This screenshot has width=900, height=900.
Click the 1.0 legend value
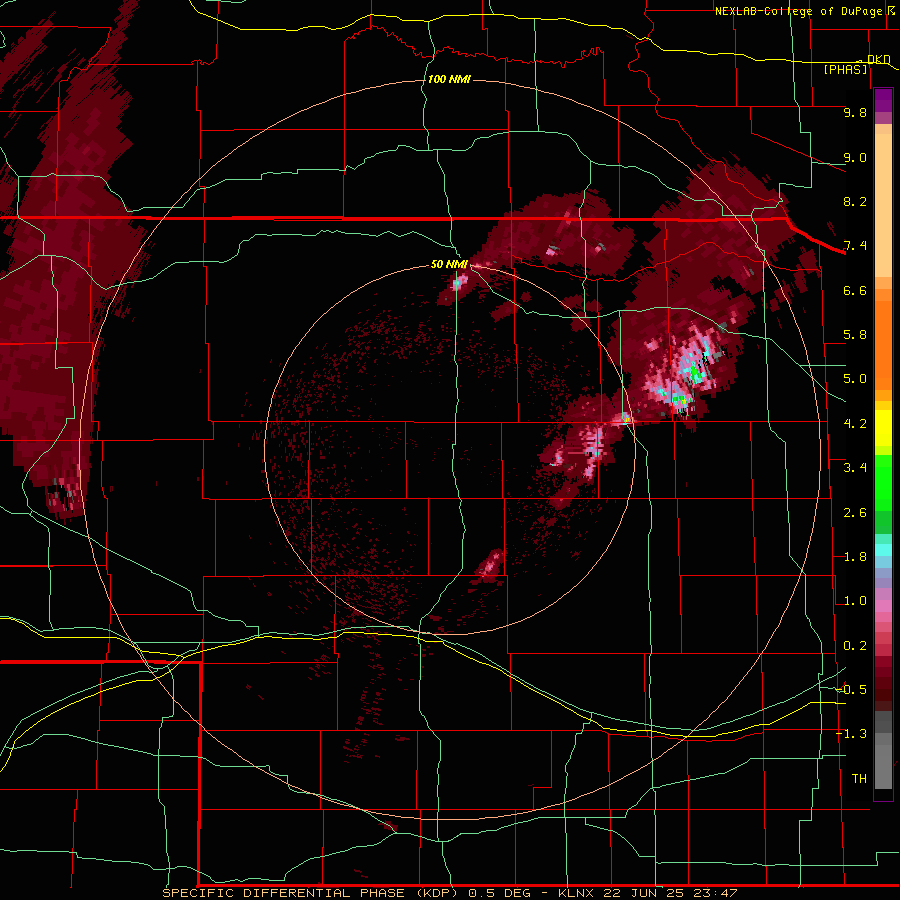click(855, 601)
